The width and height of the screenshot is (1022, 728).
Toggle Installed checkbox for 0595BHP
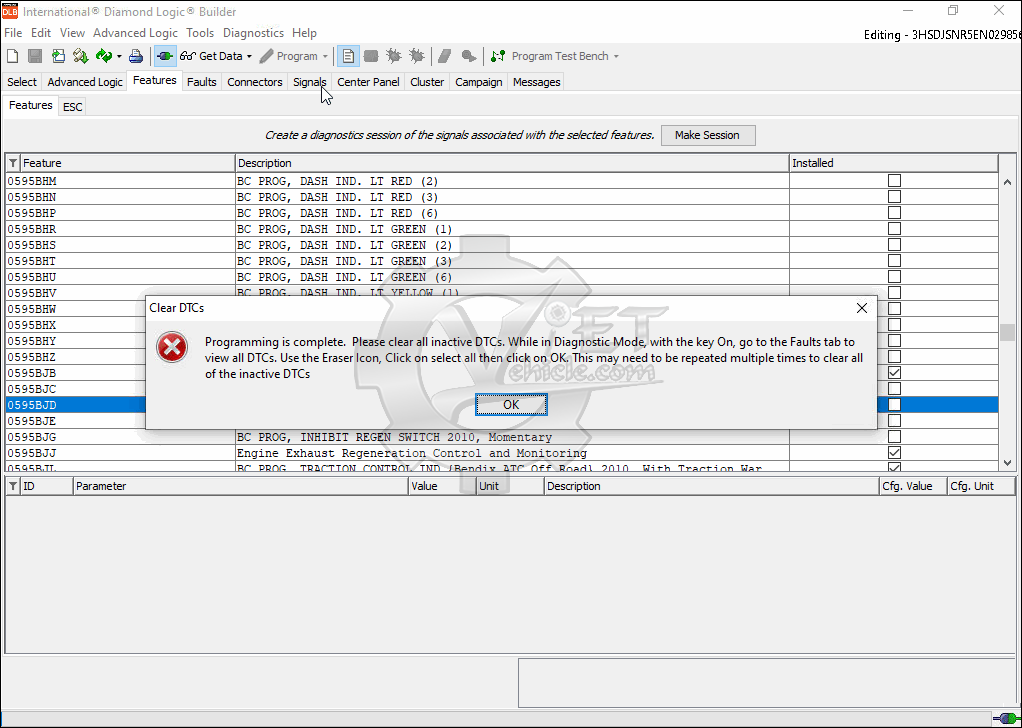[x=894, y=213]
